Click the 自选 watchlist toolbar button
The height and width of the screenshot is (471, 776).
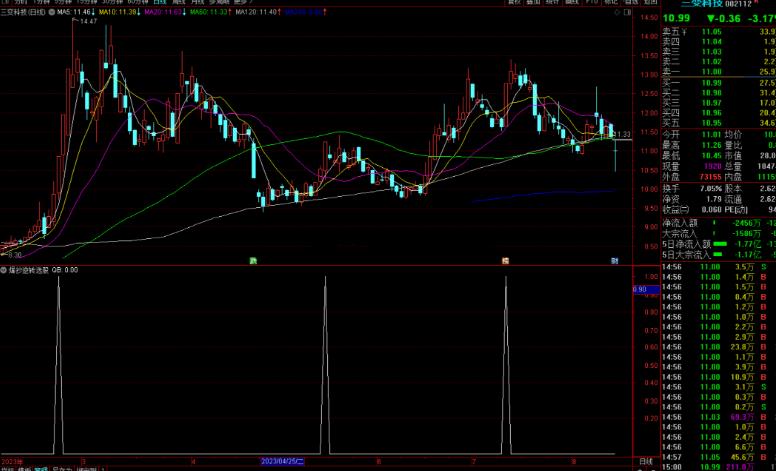(630, 2)
